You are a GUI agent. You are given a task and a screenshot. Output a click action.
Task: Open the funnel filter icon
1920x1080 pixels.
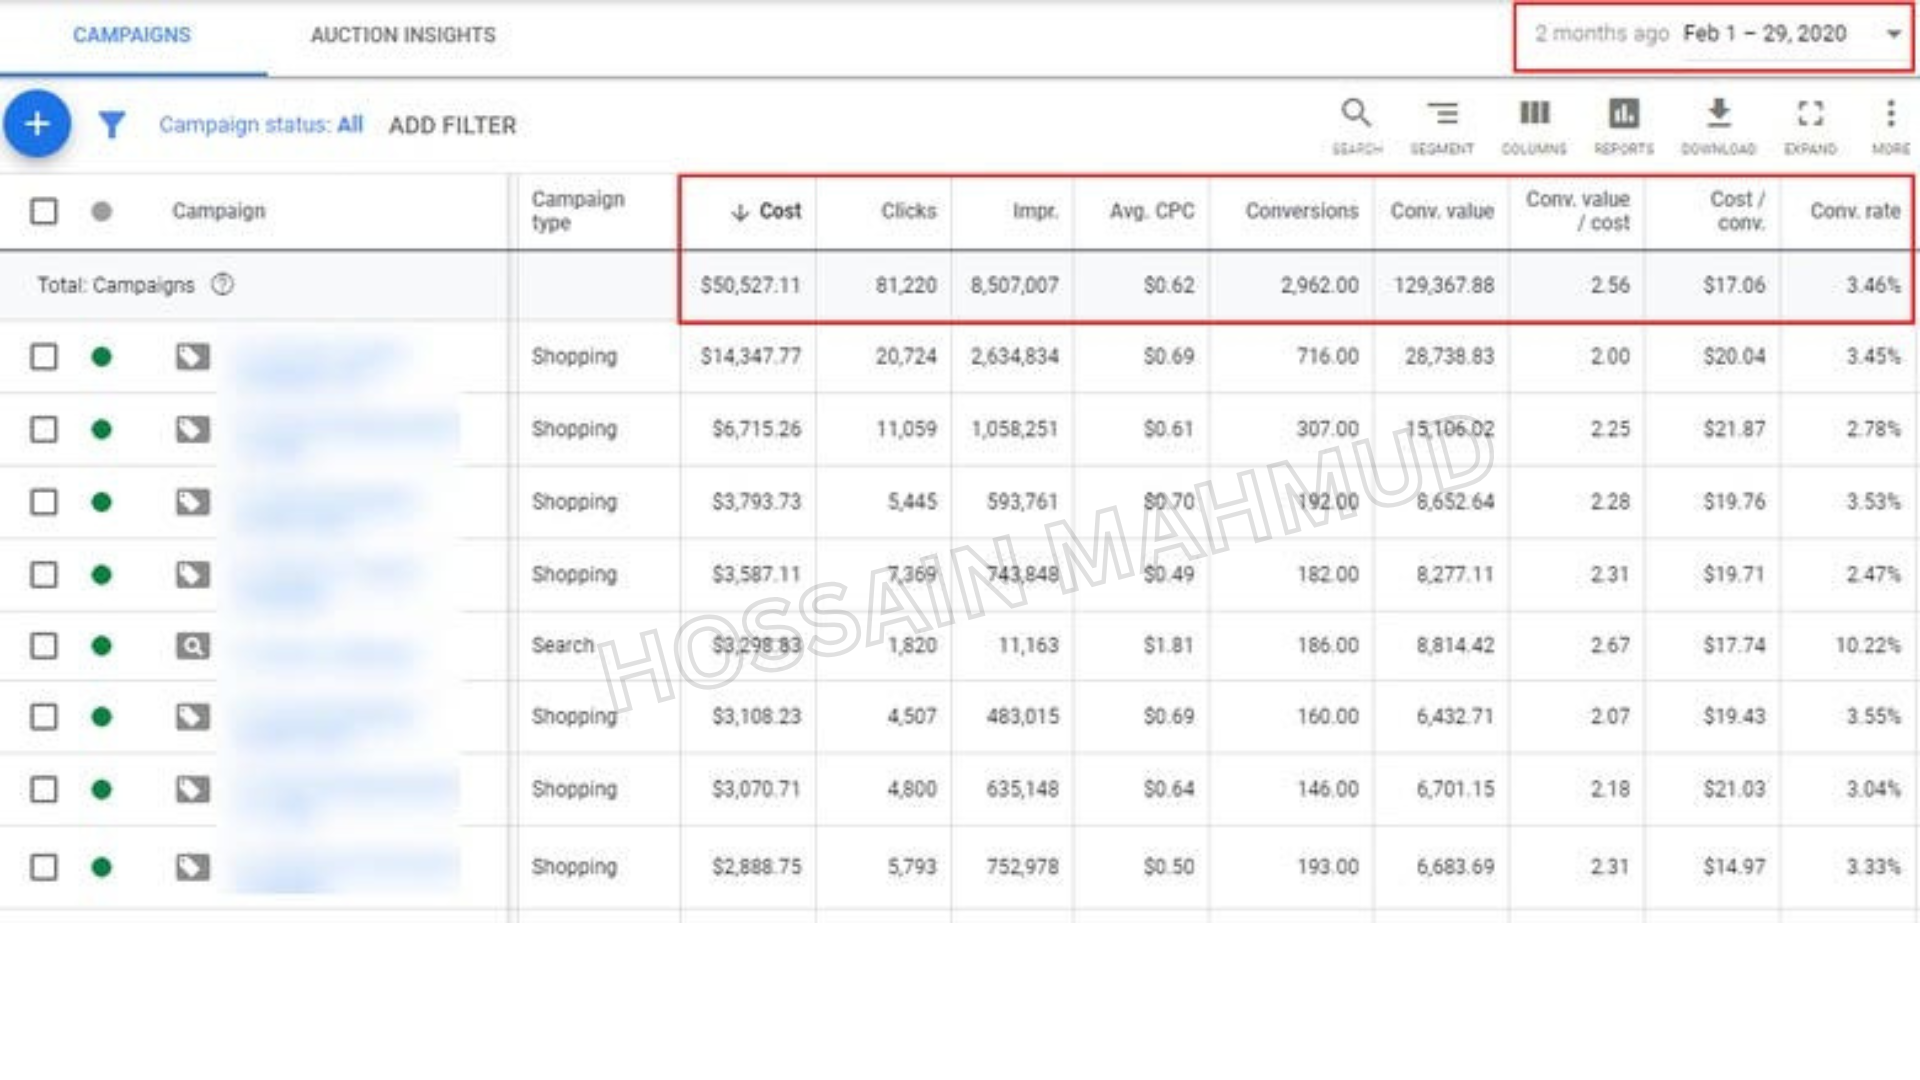pyautogui.click(x=112, y=125)
